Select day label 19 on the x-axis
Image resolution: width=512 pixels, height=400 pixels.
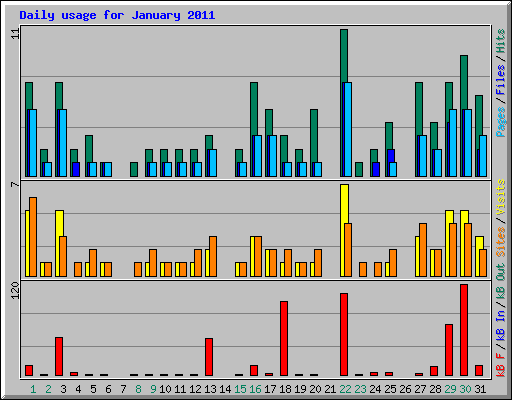300,389
